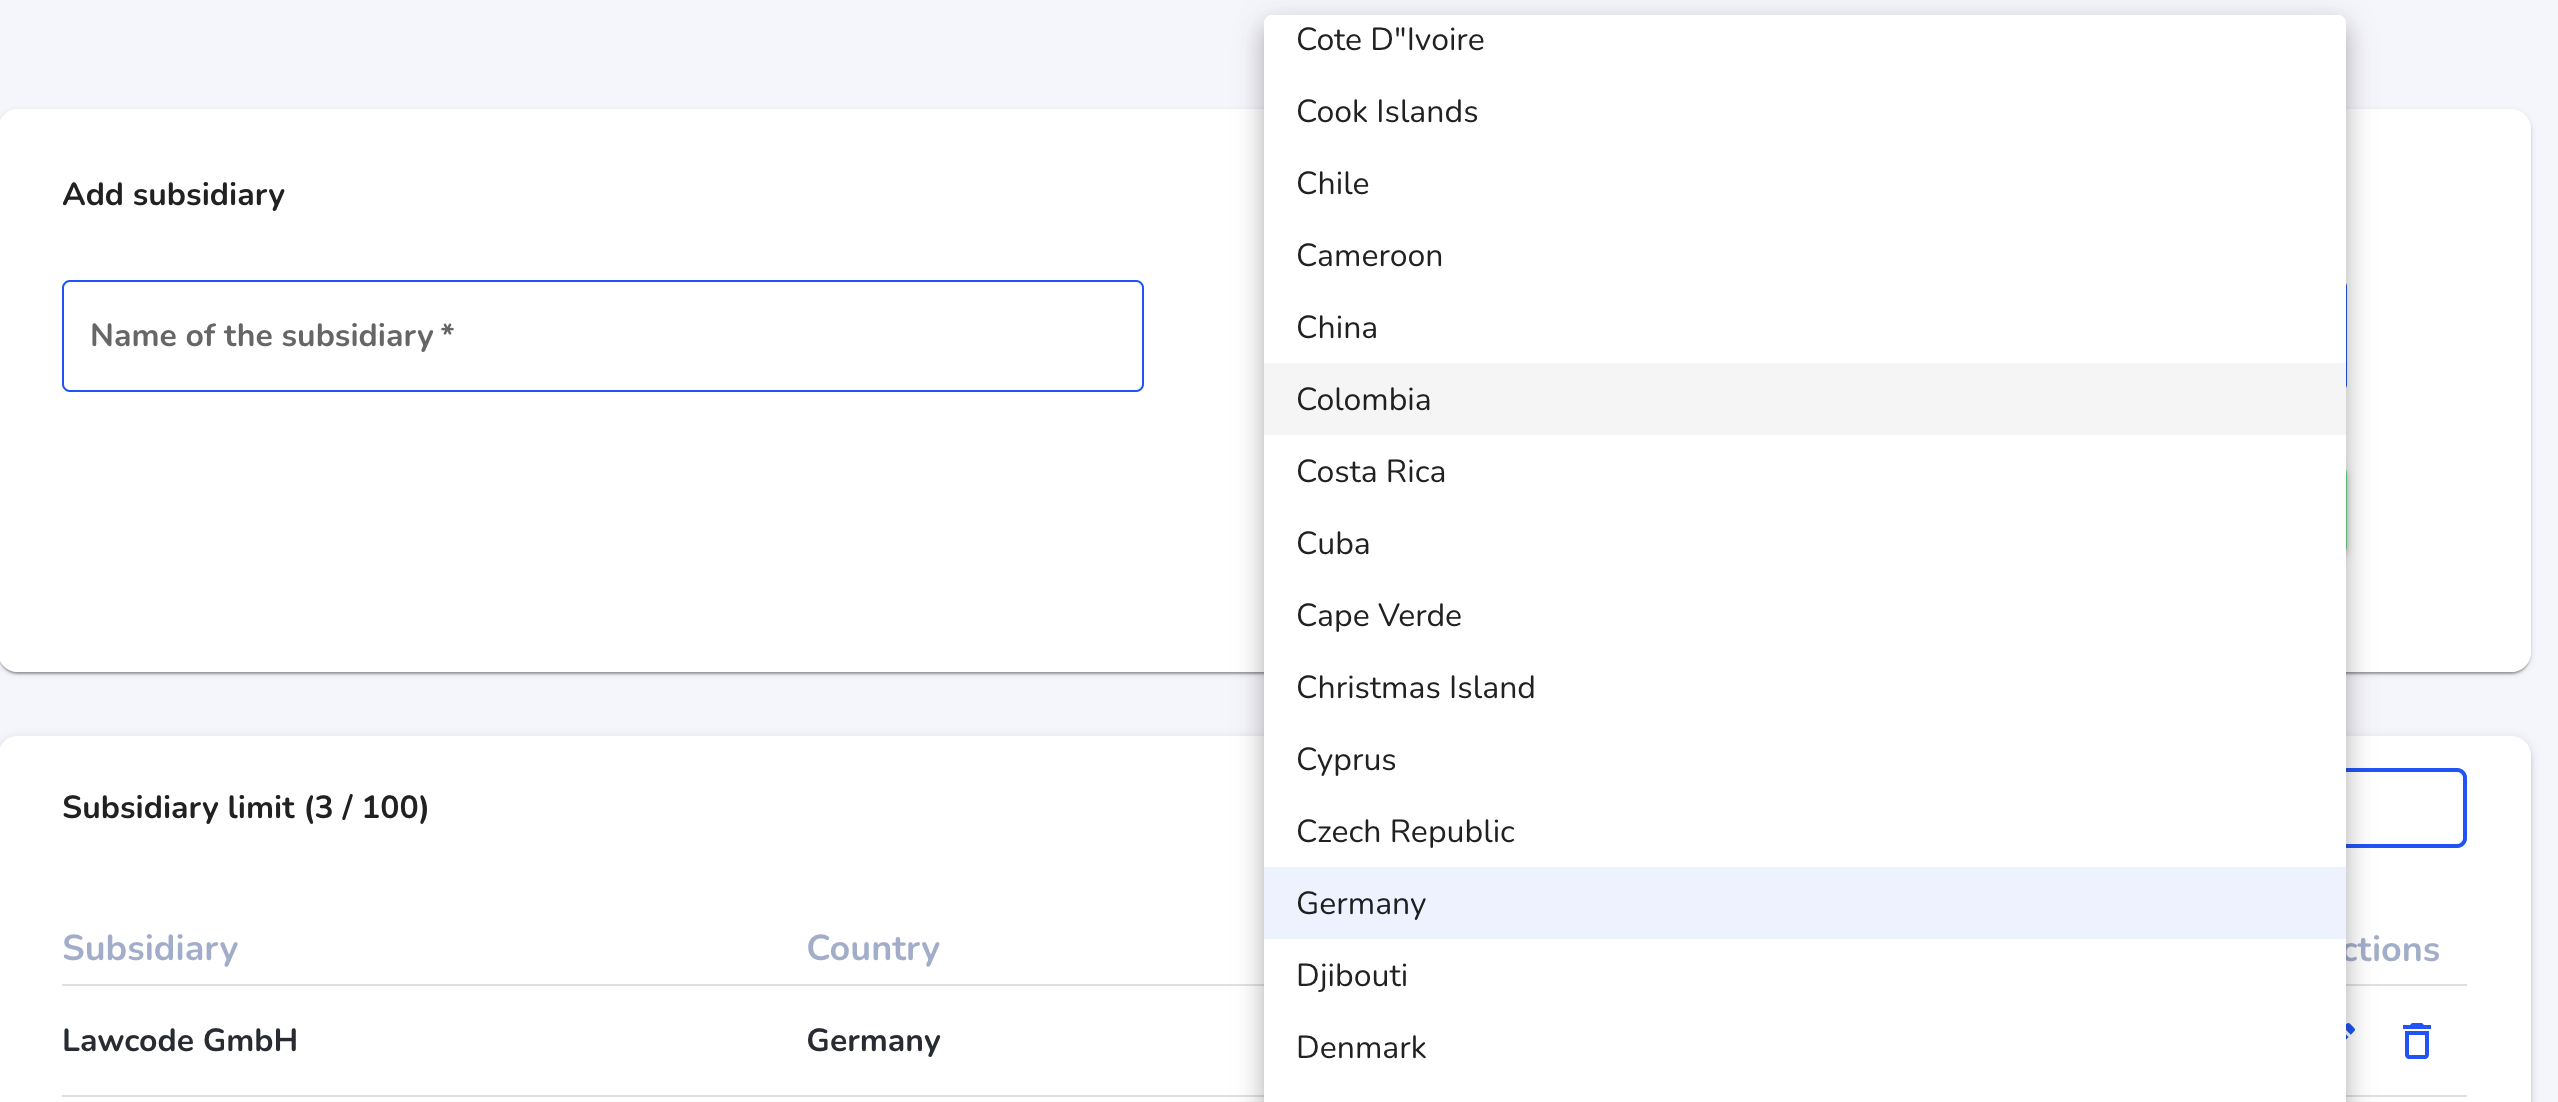Choose Czech Republic from the dropdown
The height and width of the screenshot is (1102, 2558).
pos(1804,831)
